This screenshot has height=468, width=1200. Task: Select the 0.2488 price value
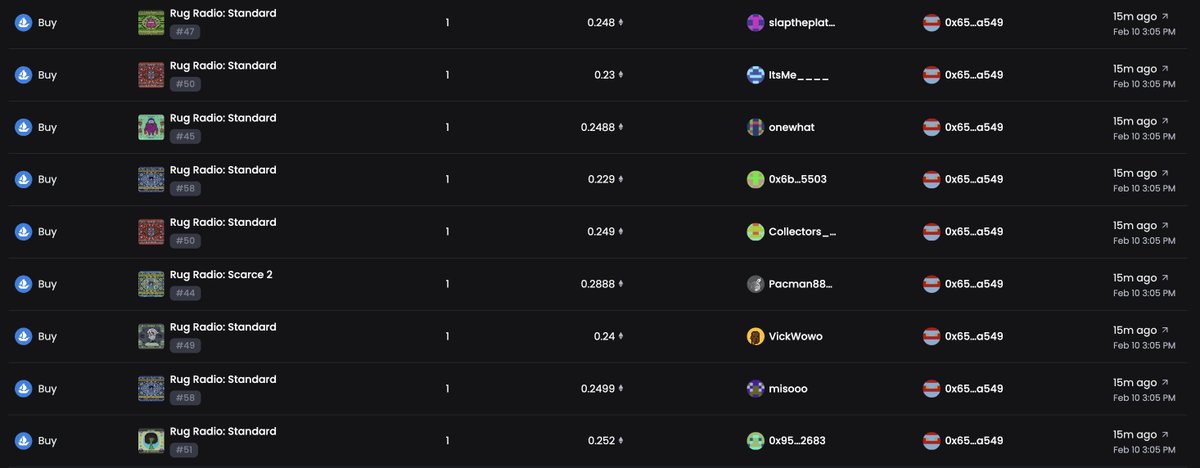(598, 127)
